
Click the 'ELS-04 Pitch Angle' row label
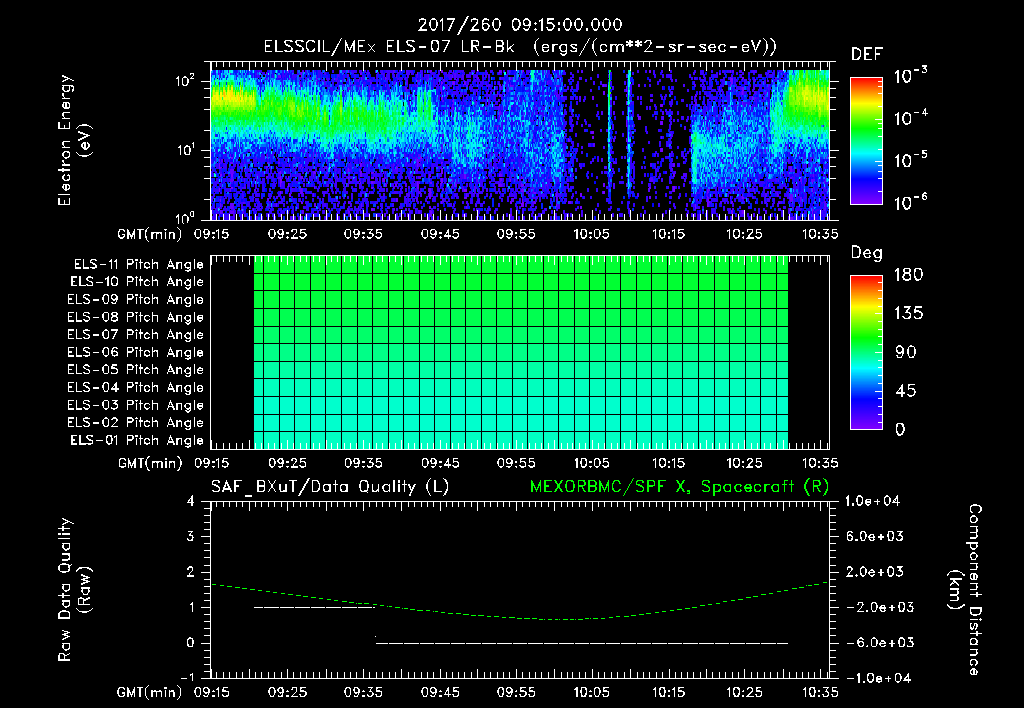click(135, 387)
